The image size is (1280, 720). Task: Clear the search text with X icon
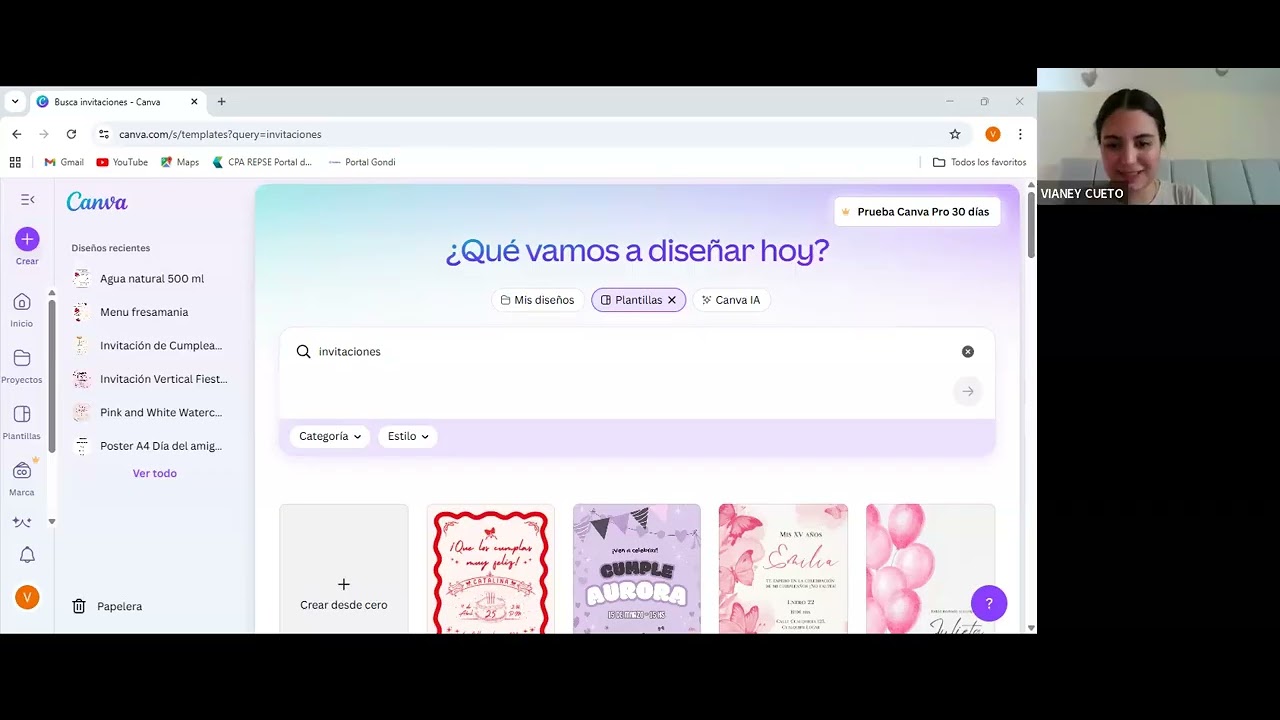pos(967,351)
